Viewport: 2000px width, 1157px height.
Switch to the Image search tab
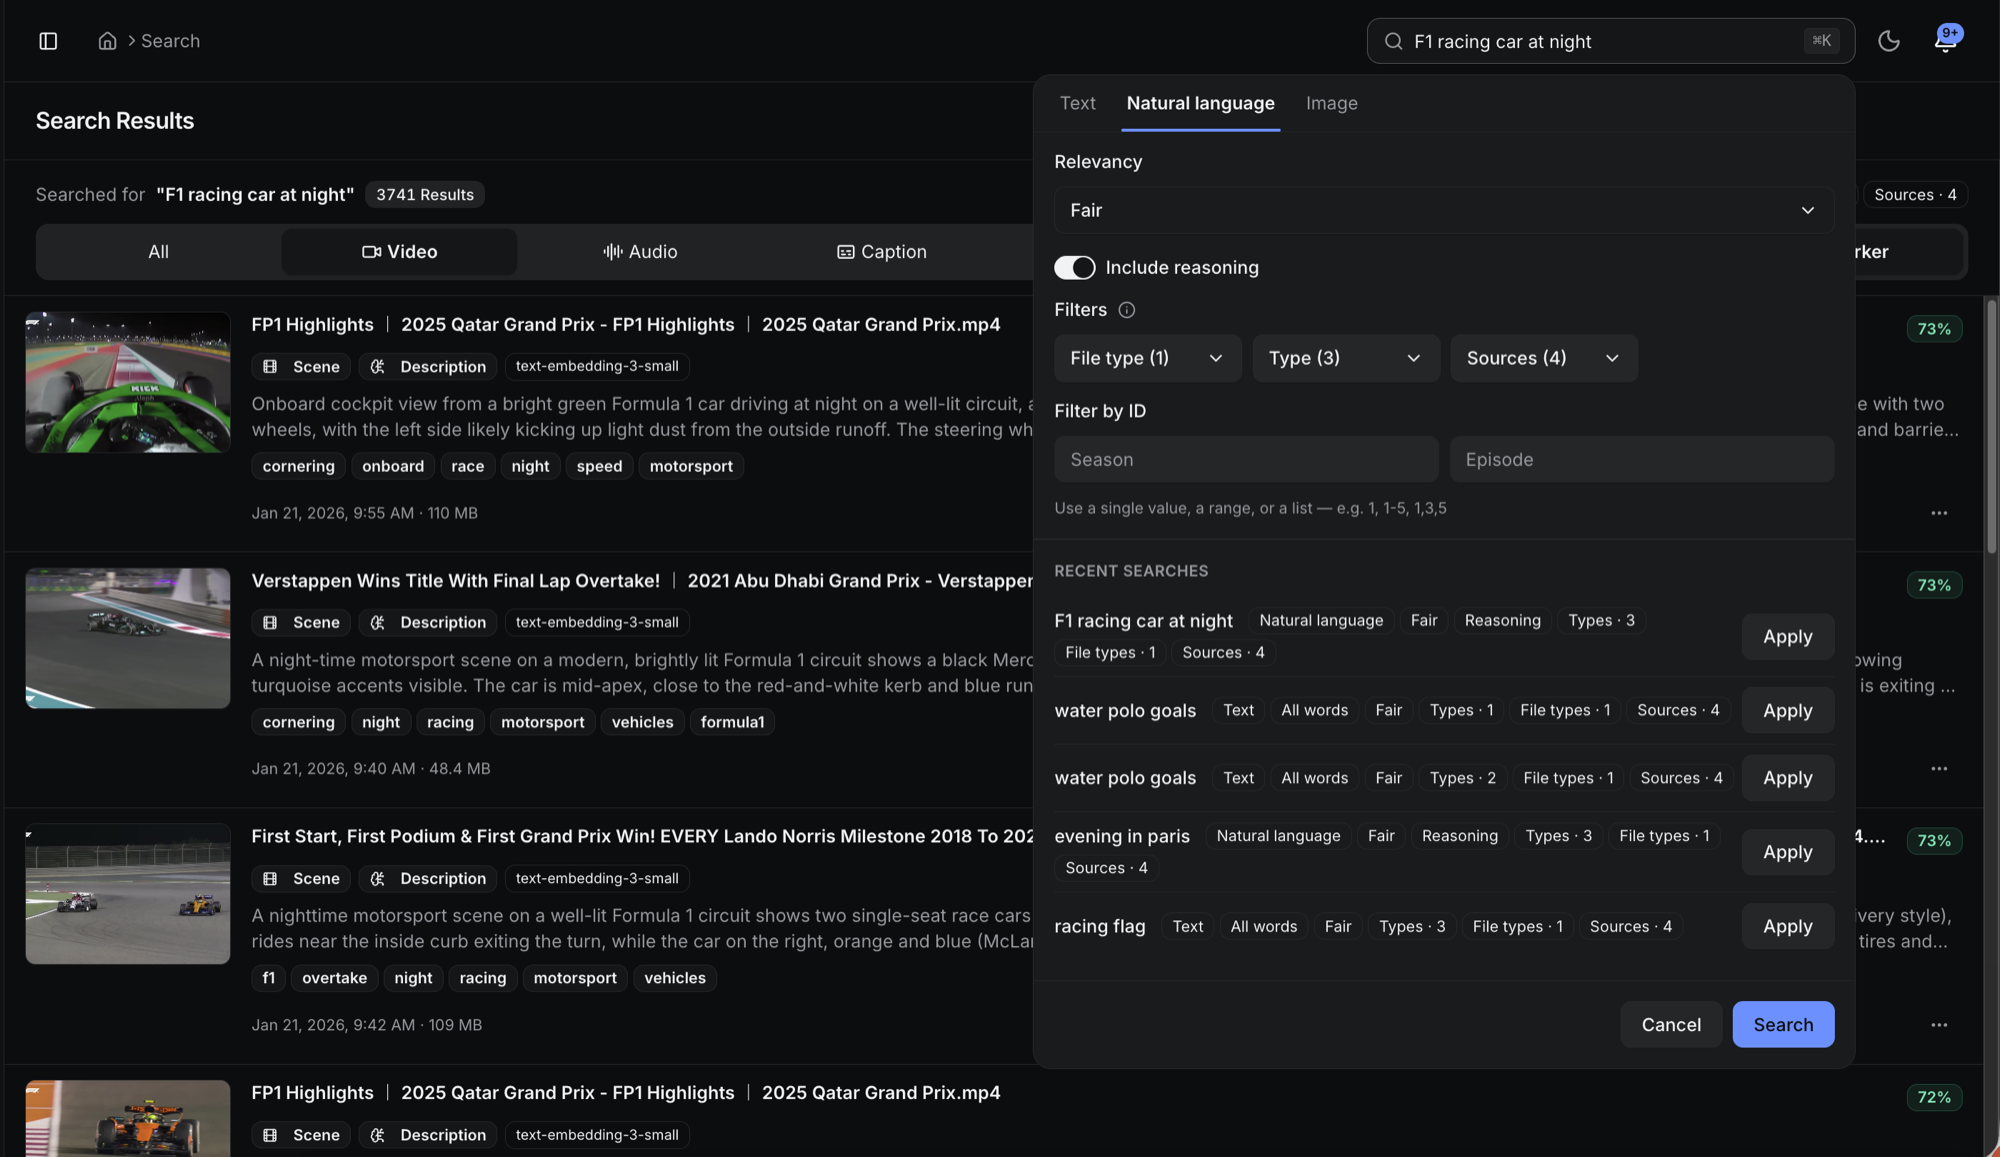[x=1331, y=103]
